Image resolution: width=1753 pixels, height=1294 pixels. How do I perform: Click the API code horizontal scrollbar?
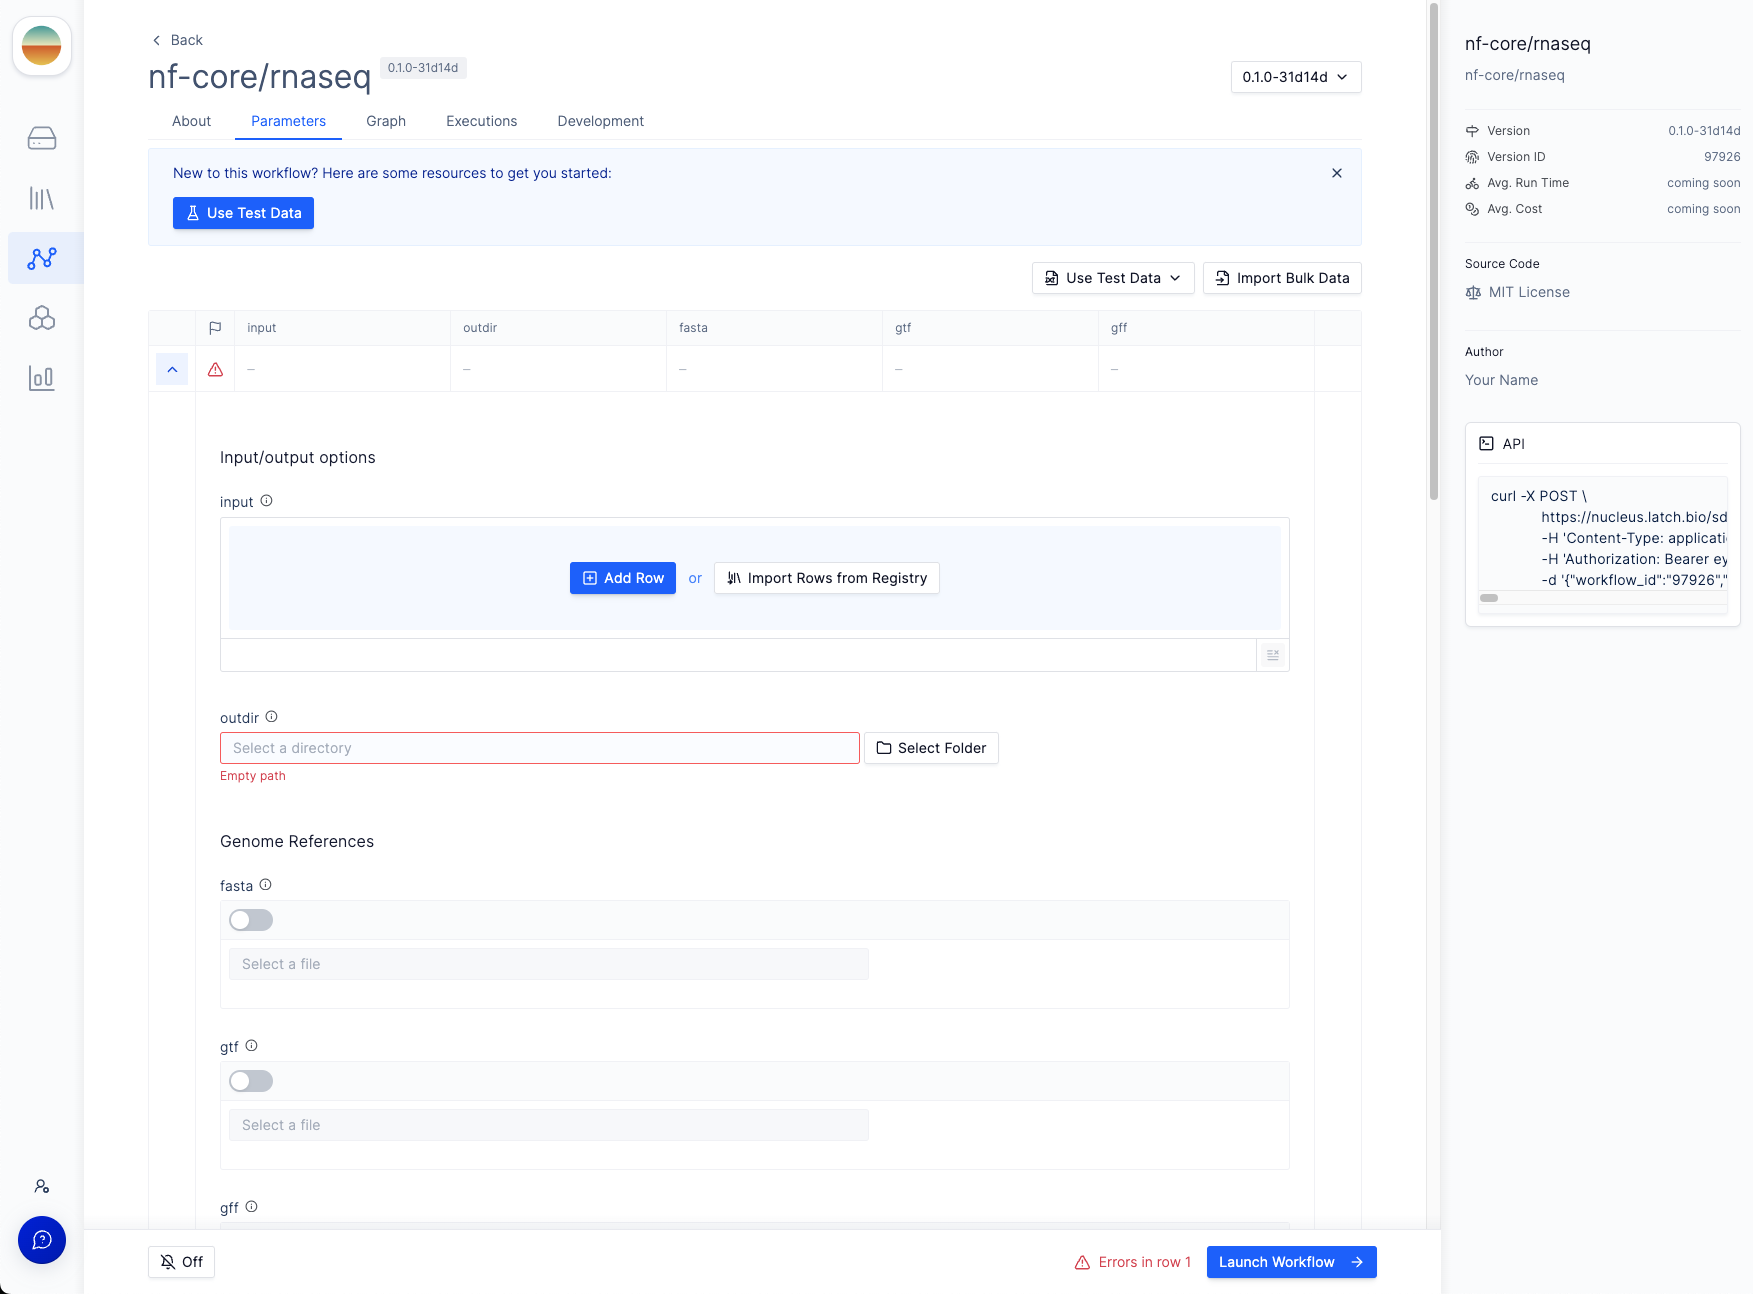pos(1490,598)
